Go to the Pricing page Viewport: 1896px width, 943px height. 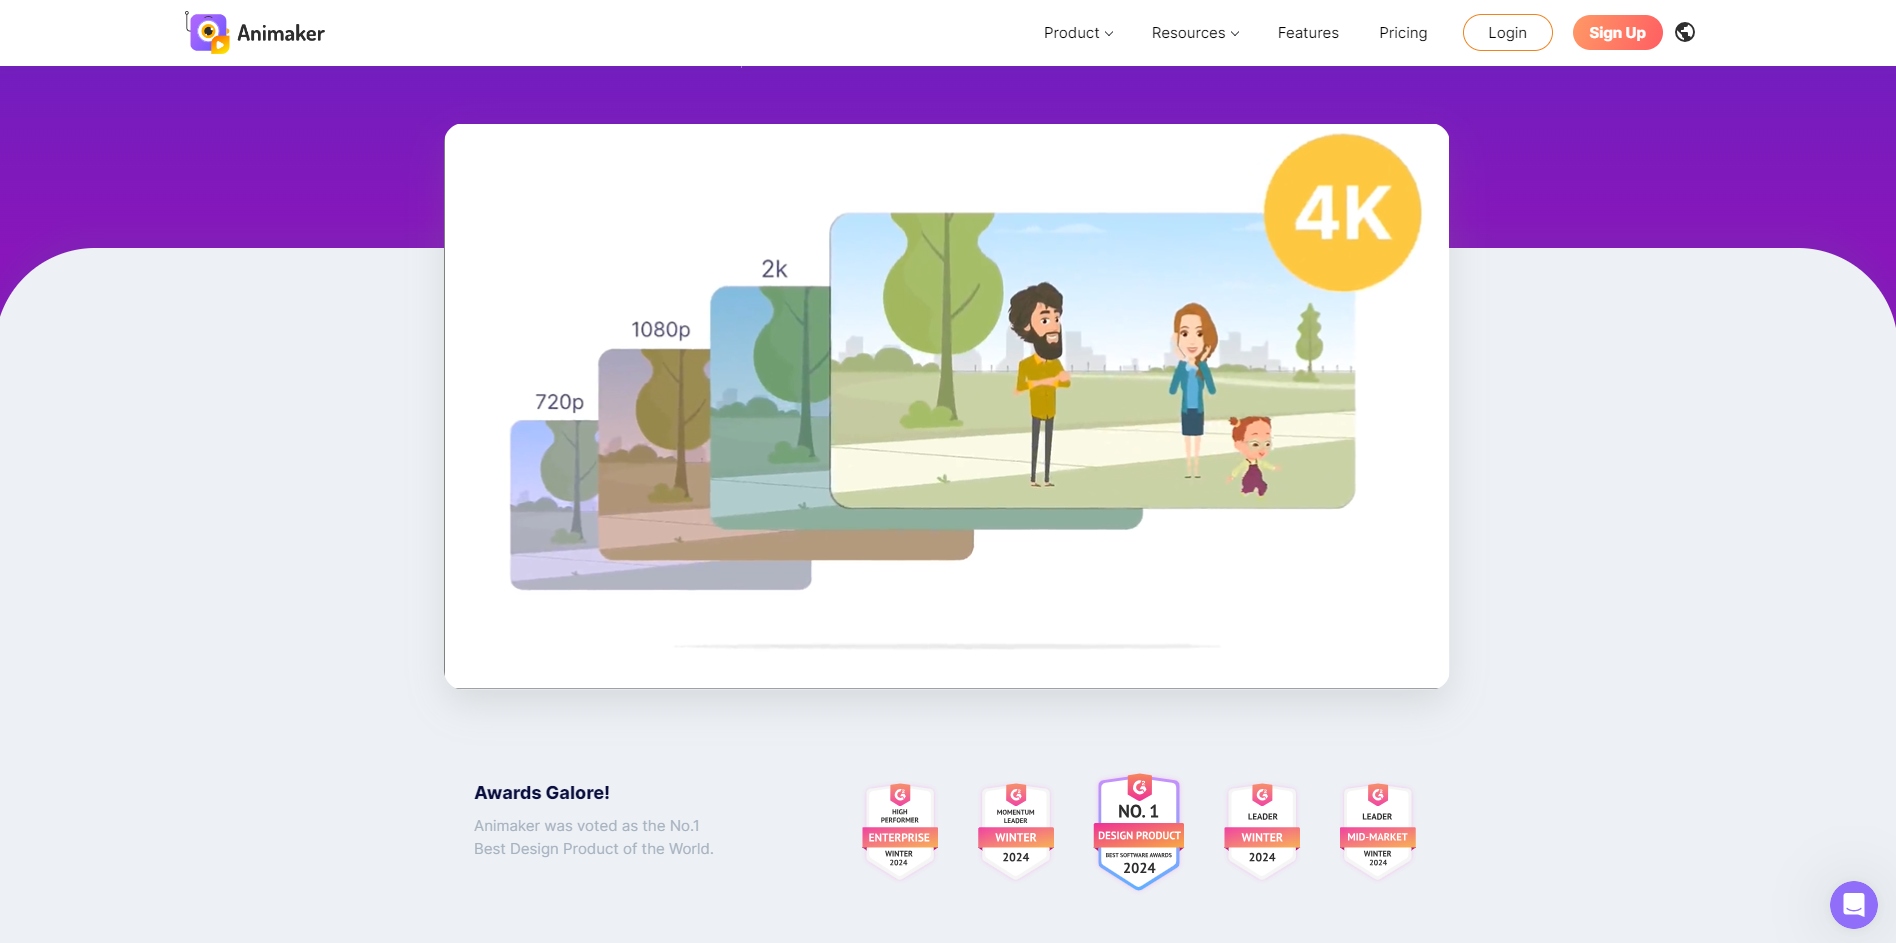(1402, 33)
